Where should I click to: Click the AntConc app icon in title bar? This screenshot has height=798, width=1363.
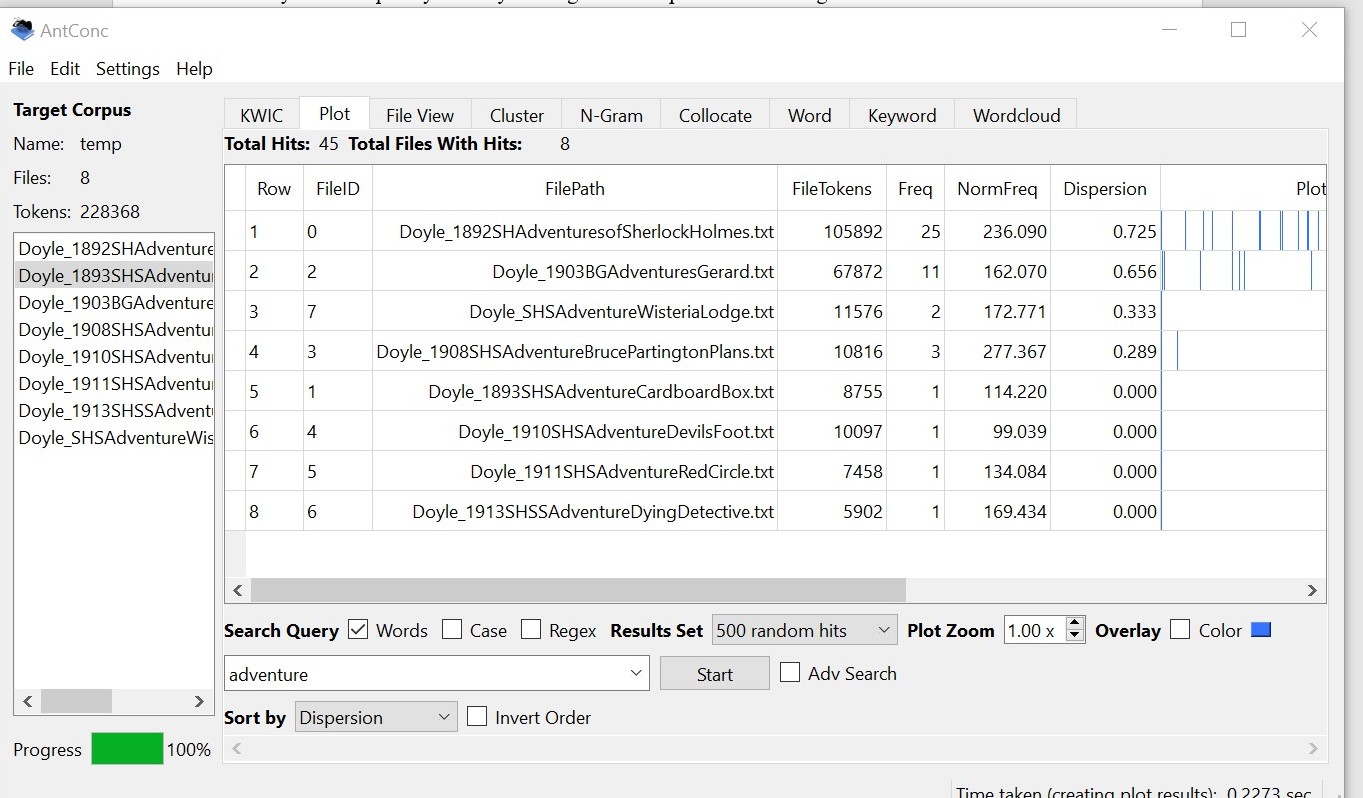point(22,31)
